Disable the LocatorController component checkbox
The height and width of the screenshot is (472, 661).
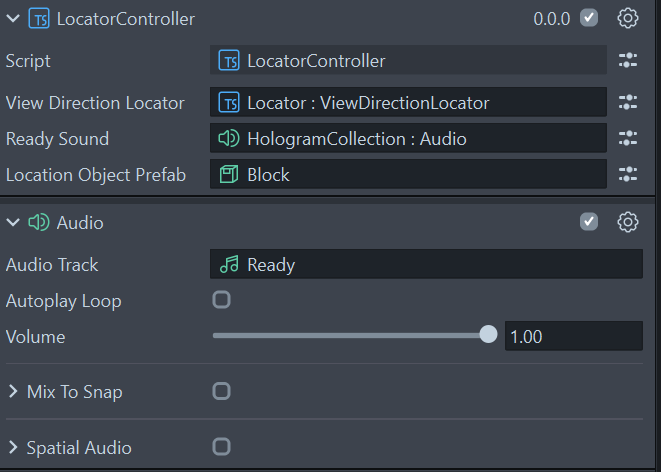tap(588, 18)
